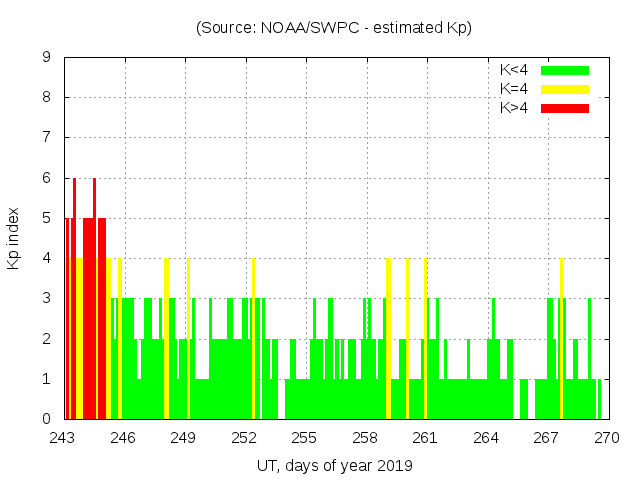The image size is (640, 480).
Task: Click the chart title mentioning NOAA/SWPC
Action: click(x=334, y=28)
